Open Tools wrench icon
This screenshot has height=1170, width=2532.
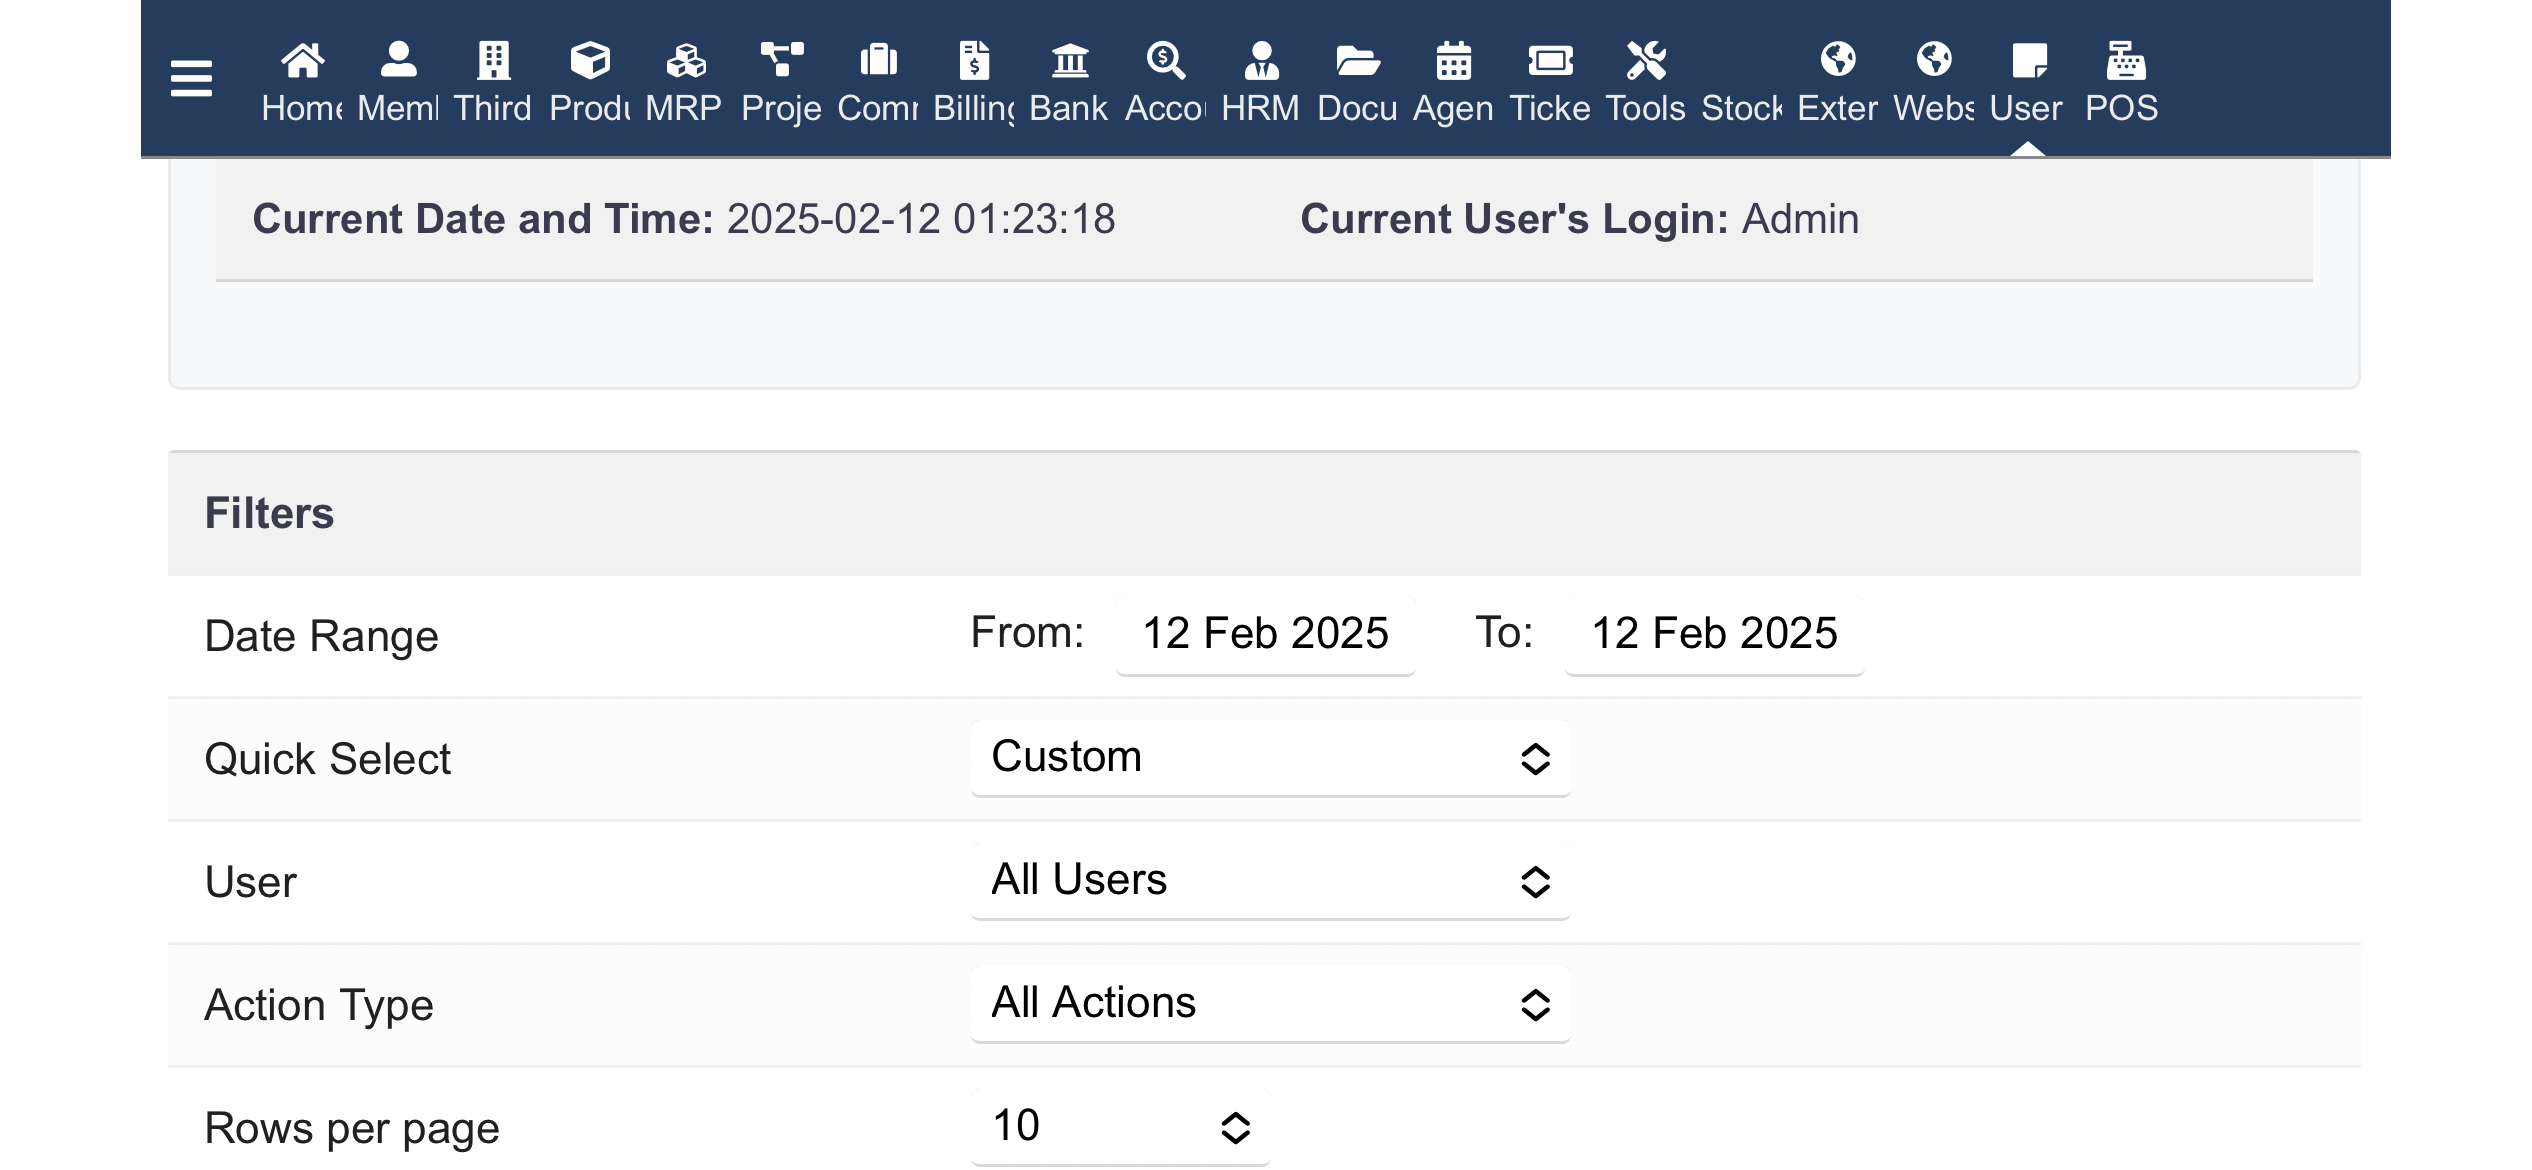click(1645, 62)
